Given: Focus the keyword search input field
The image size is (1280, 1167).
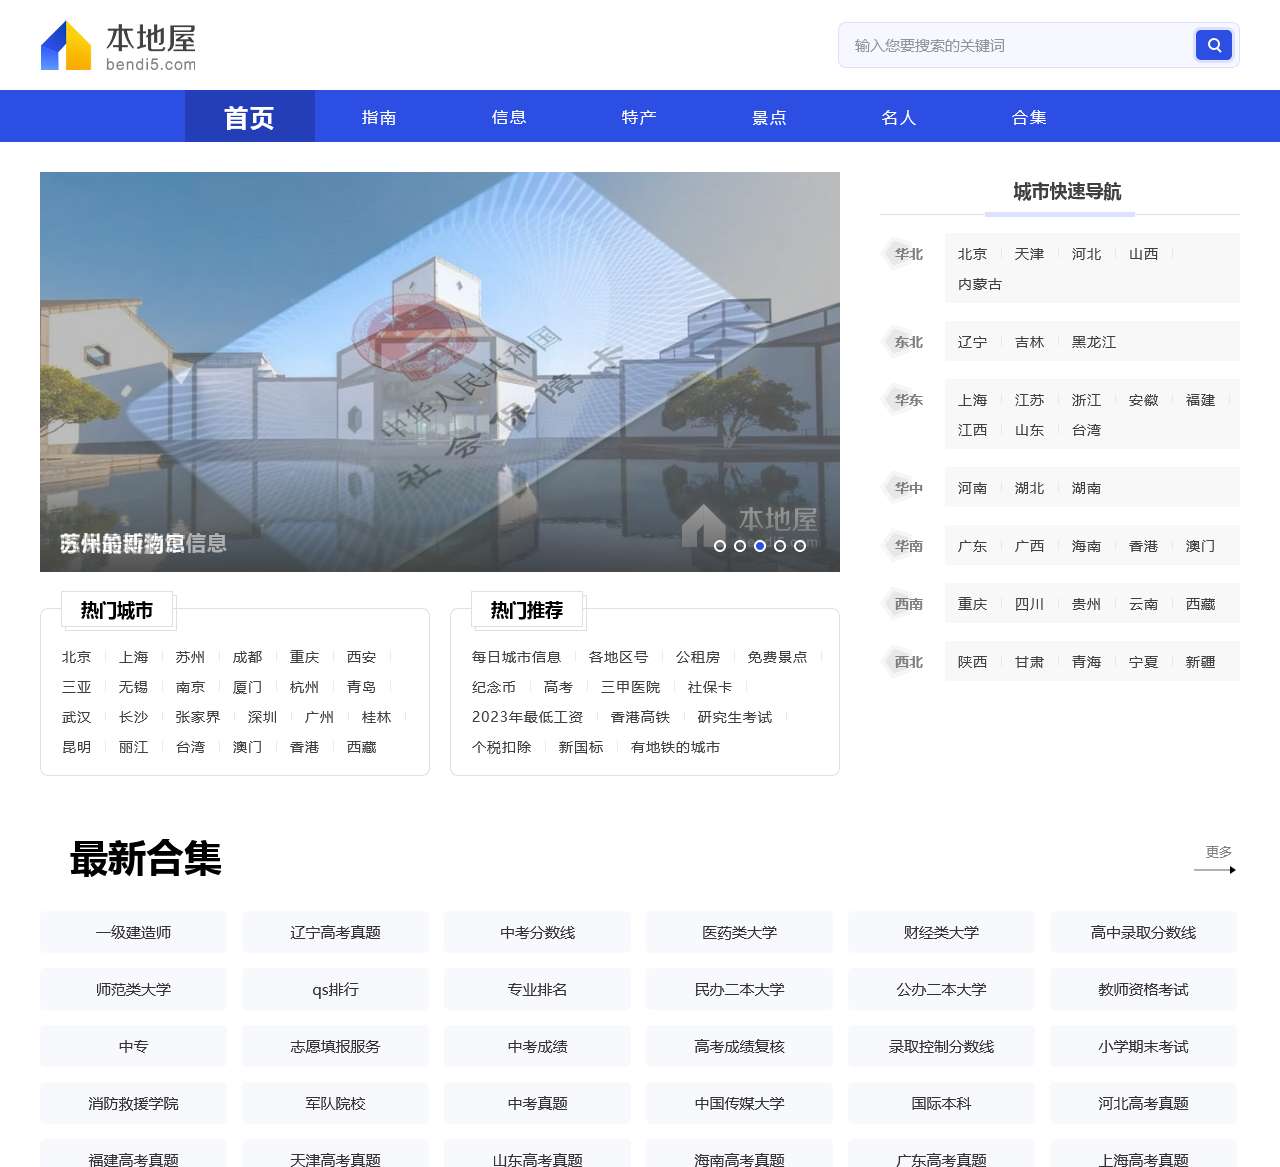Looking at the screenshot, I should point(1016,45).
